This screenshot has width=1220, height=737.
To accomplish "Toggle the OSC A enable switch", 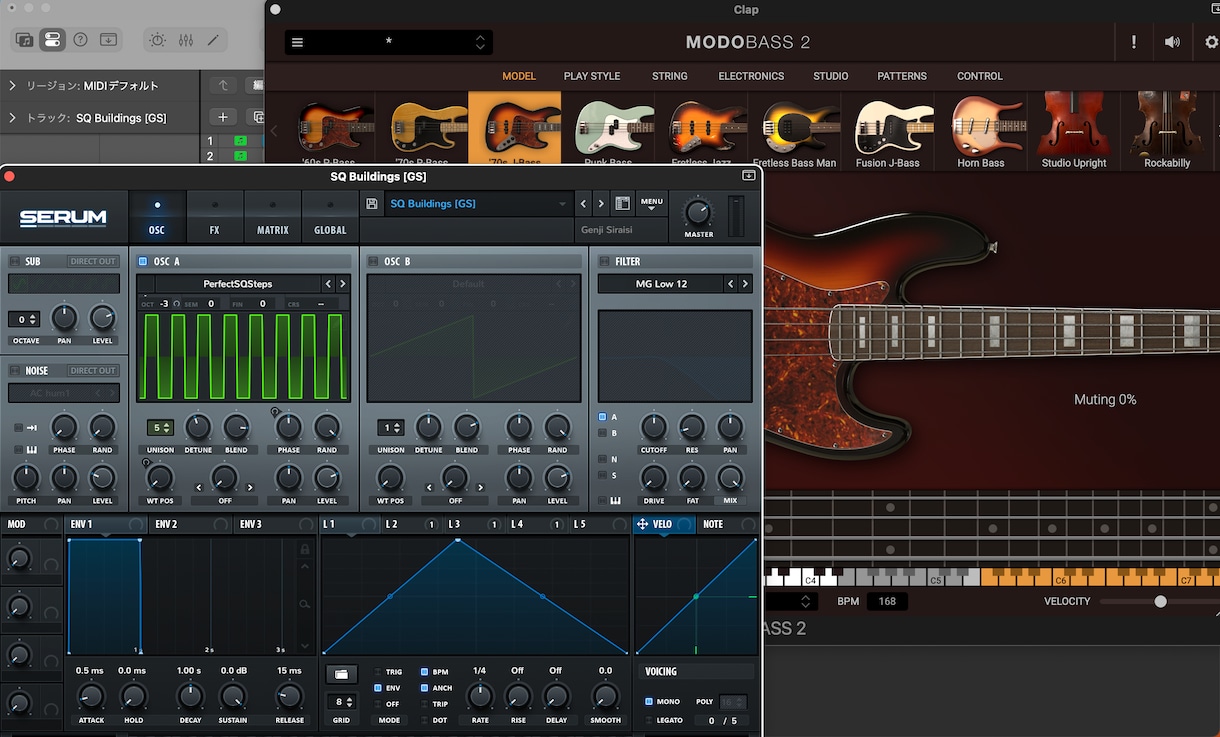I will (143, 261).
